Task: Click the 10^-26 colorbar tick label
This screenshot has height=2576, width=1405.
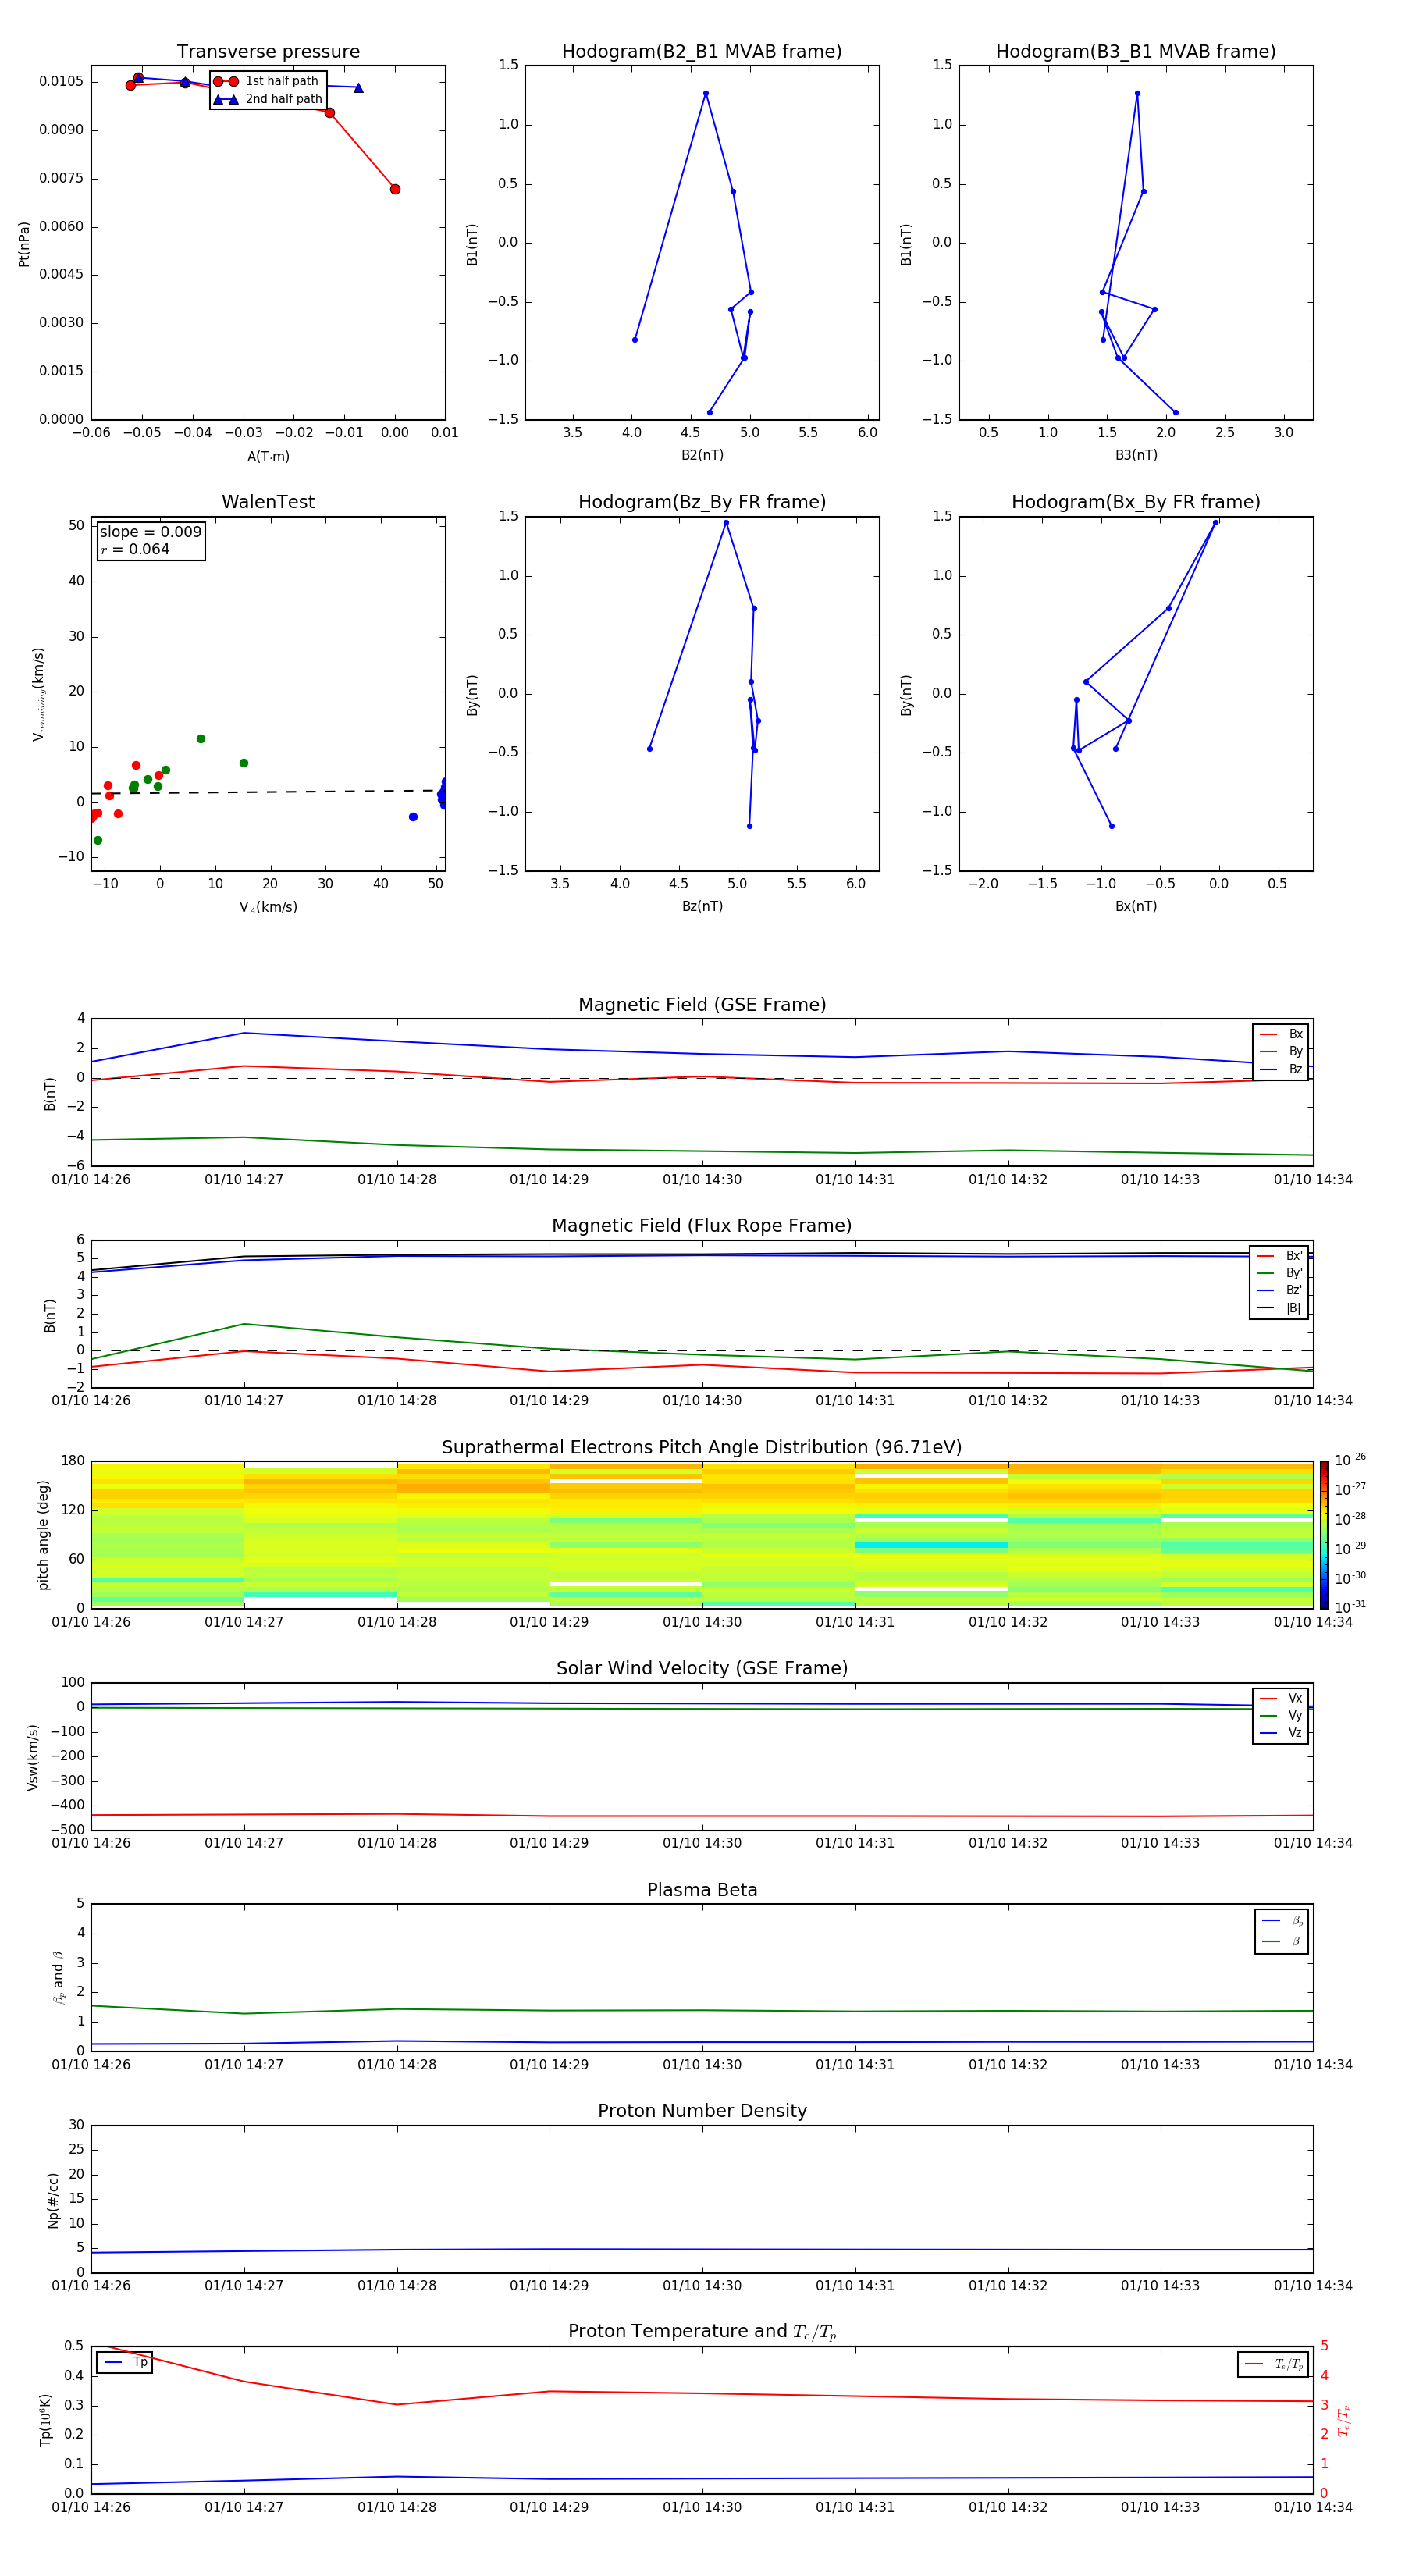Action: tap(1350, 1461)
